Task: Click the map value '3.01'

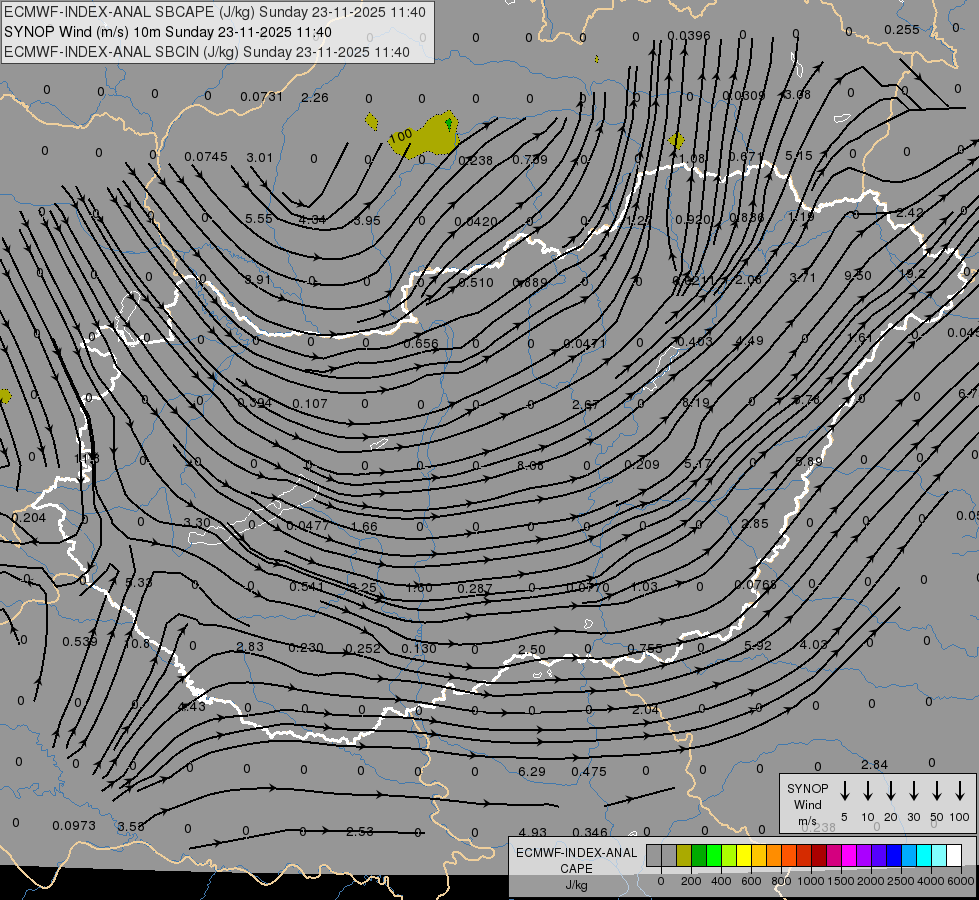Action: (x=260, y=157)
